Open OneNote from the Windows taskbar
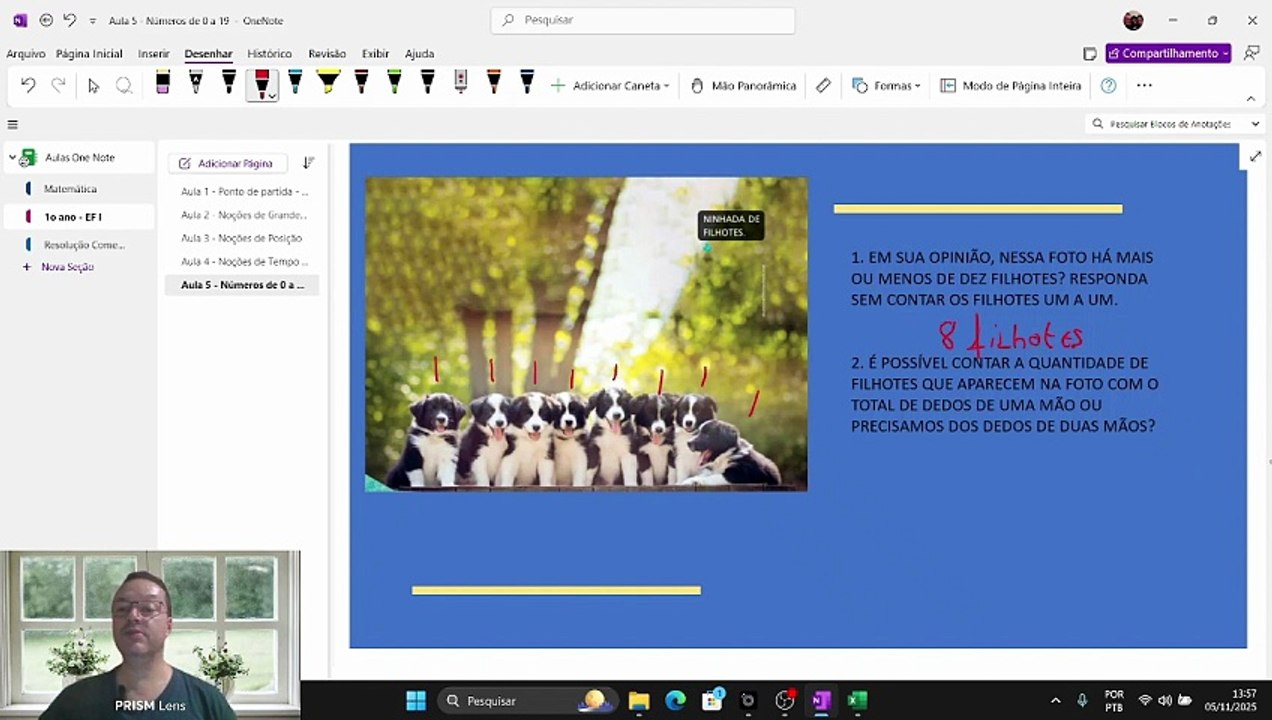Screen dimensions: 1272x720 820,700
